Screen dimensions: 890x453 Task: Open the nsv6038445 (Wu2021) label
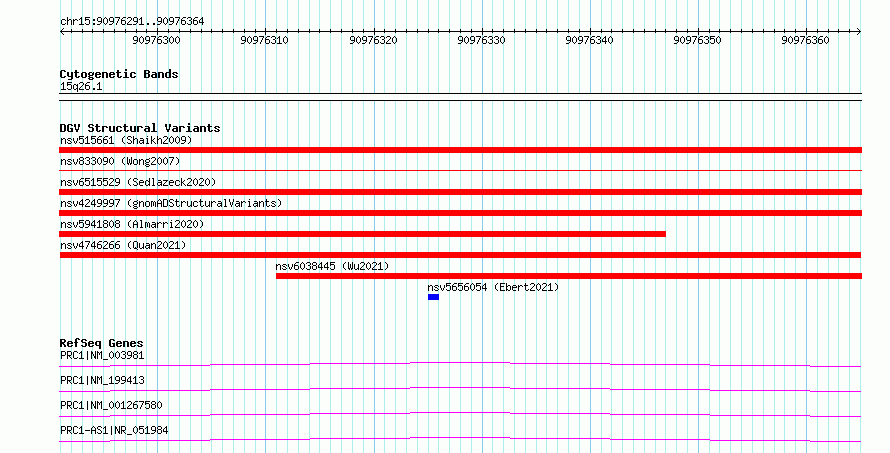(332, 266)
